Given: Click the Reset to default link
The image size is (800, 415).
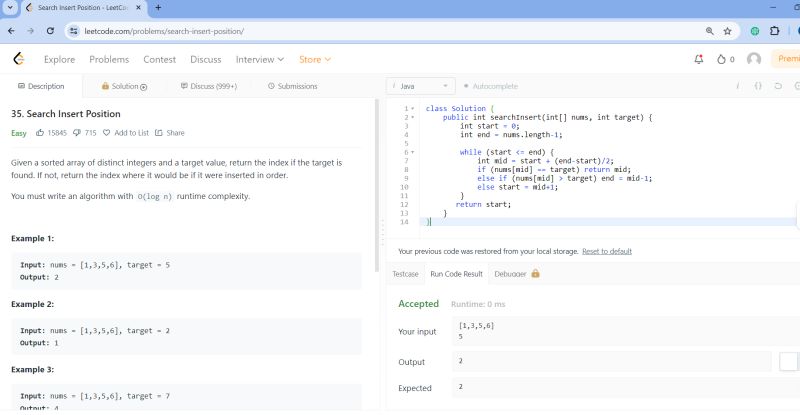Looking at the screenshot, I should tap(606, 251).
